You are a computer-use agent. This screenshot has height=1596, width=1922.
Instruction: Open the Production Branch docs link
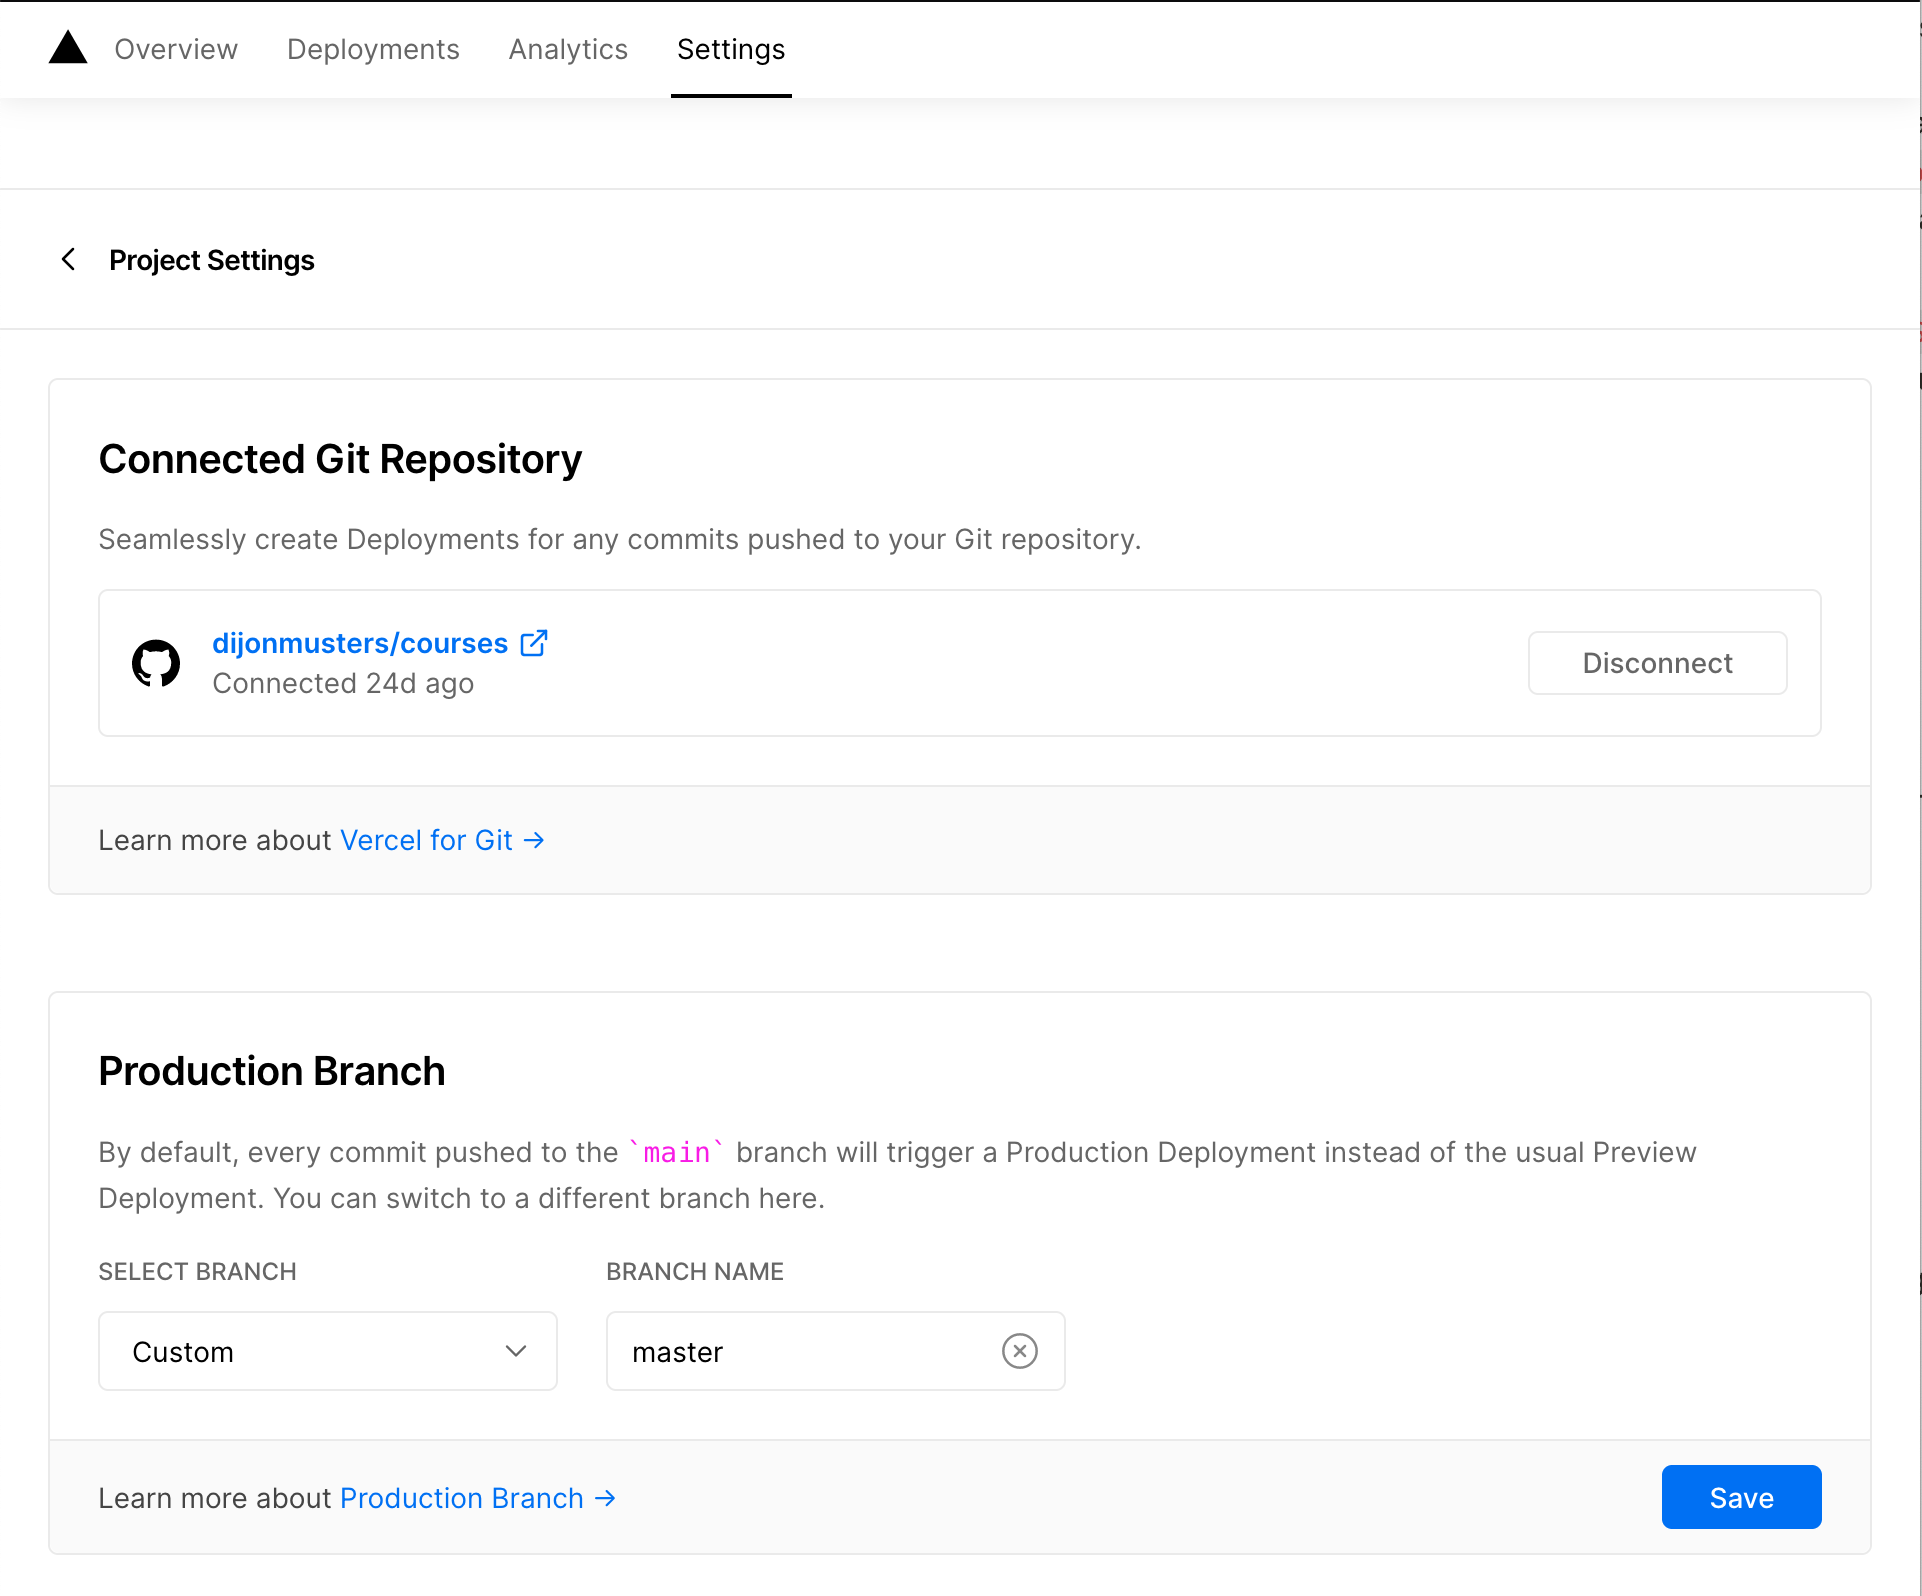478,1498
